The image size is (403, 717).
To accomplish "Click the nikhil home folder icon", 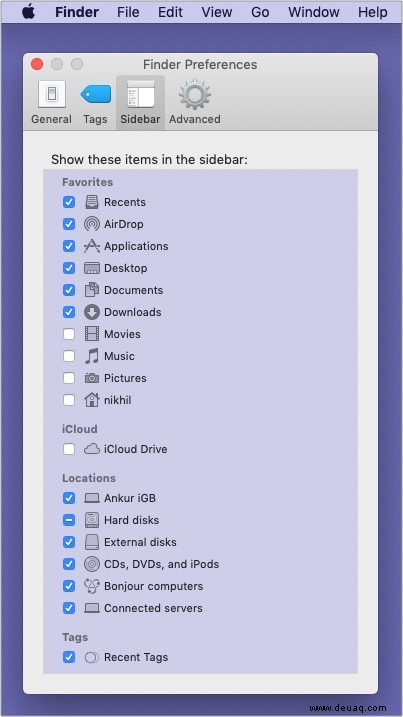I will click(92, 400).
